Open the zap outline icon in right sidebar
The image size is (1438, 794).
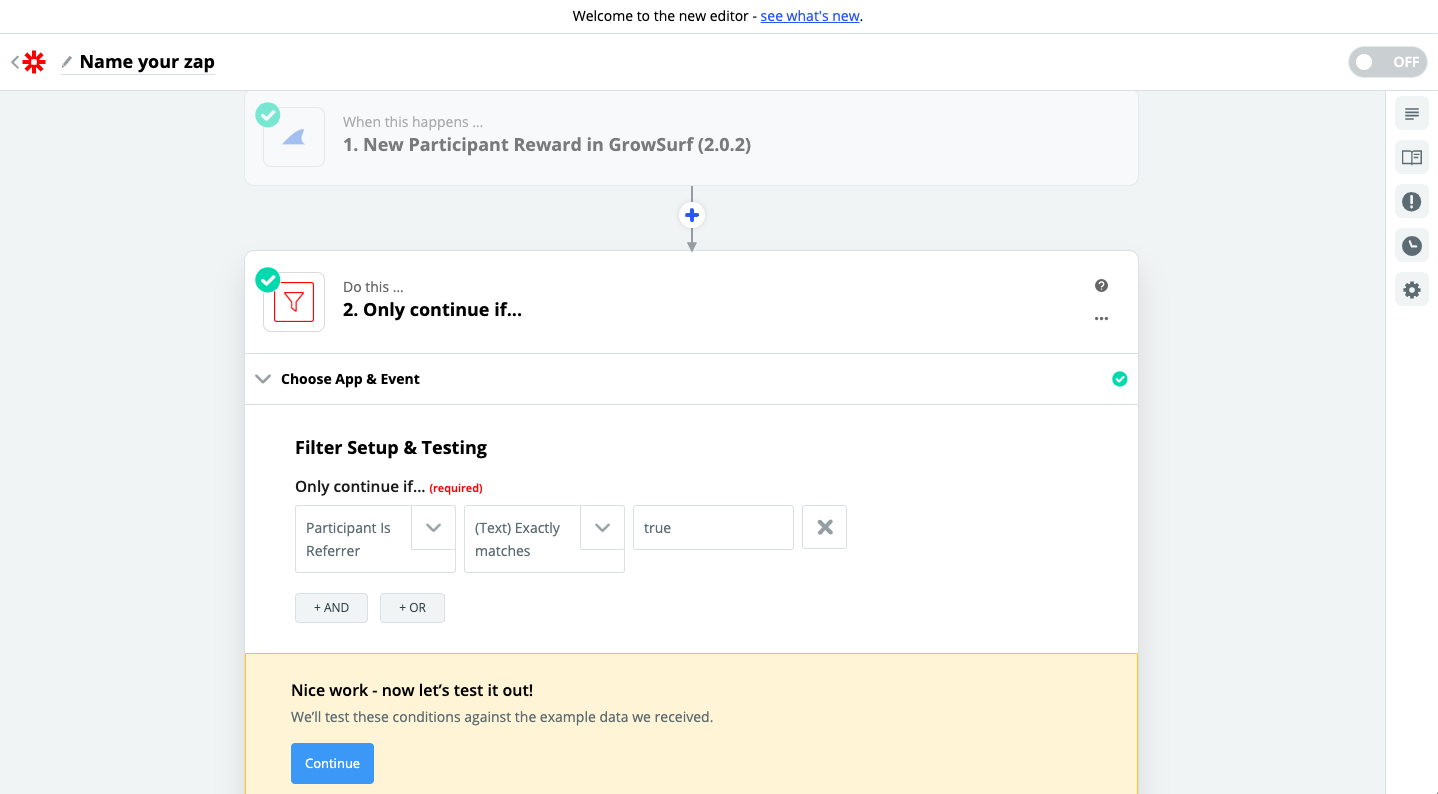(1412, 114)
